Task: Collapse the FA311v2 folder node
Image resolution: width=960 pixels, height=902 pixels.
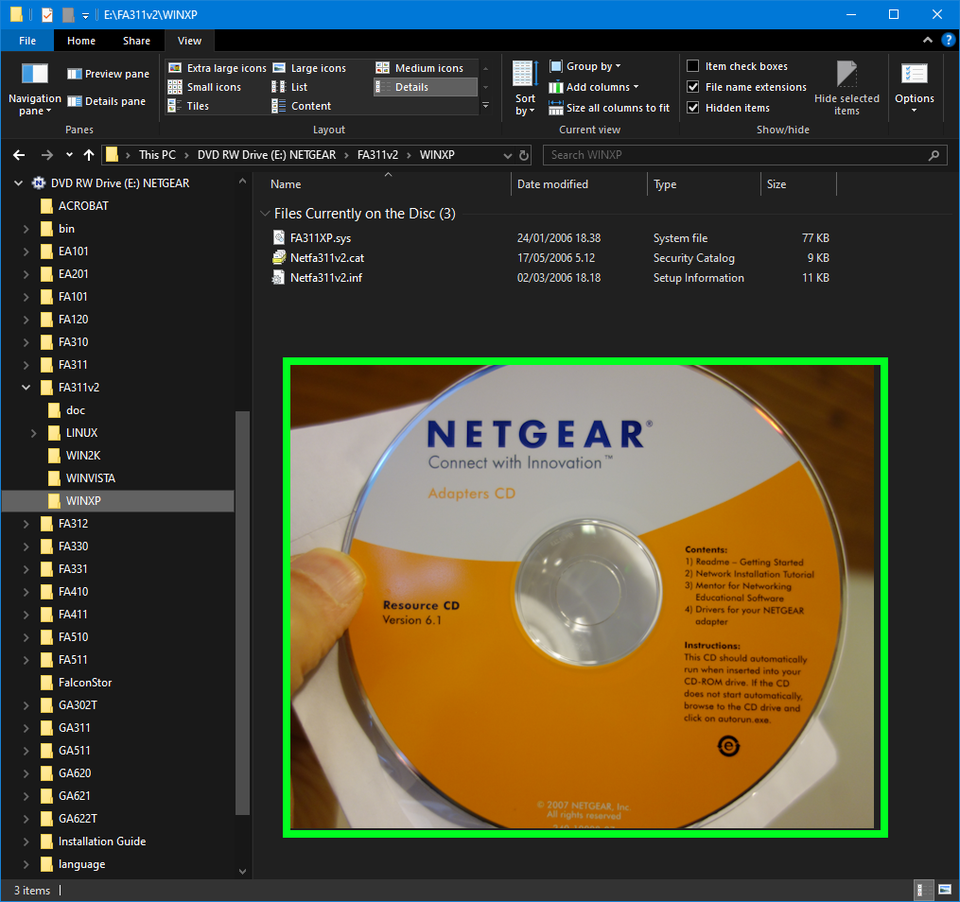Action: [x=26, y=388]
